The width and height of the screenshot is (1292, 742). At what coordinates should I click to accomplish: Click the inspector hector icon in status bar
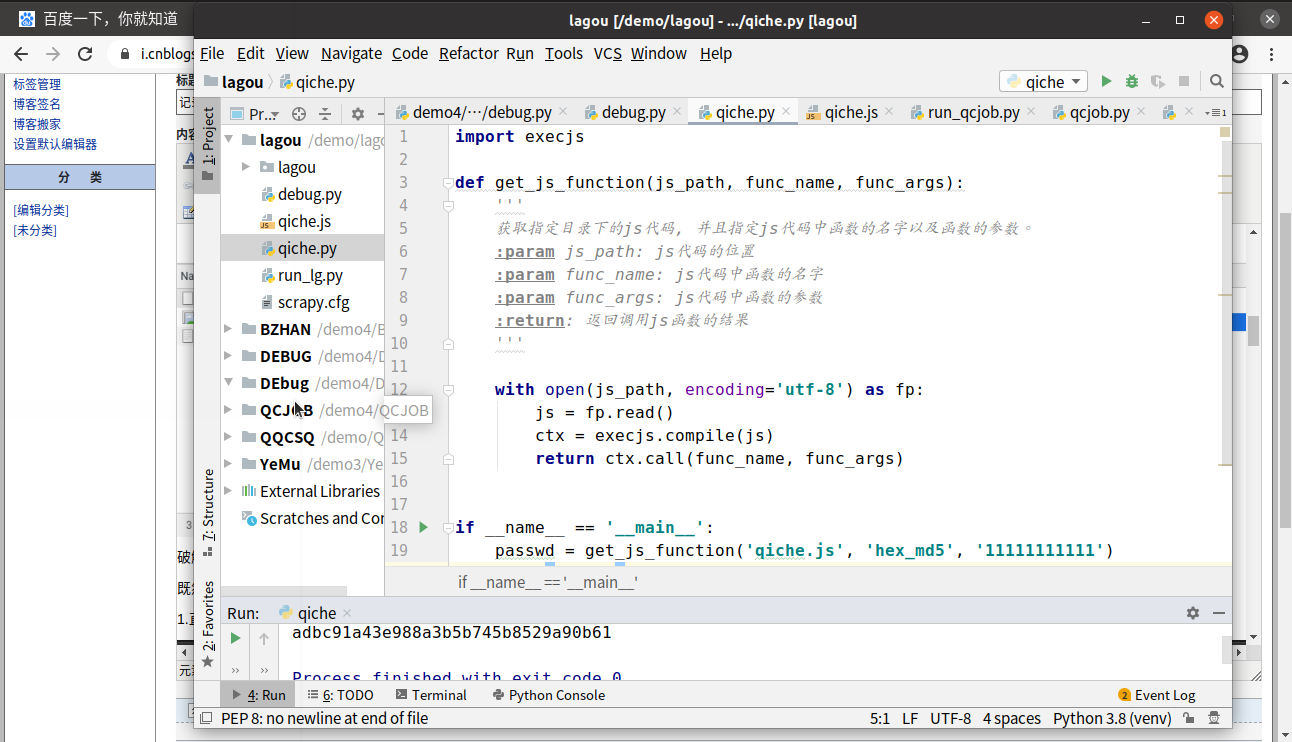1214,718
